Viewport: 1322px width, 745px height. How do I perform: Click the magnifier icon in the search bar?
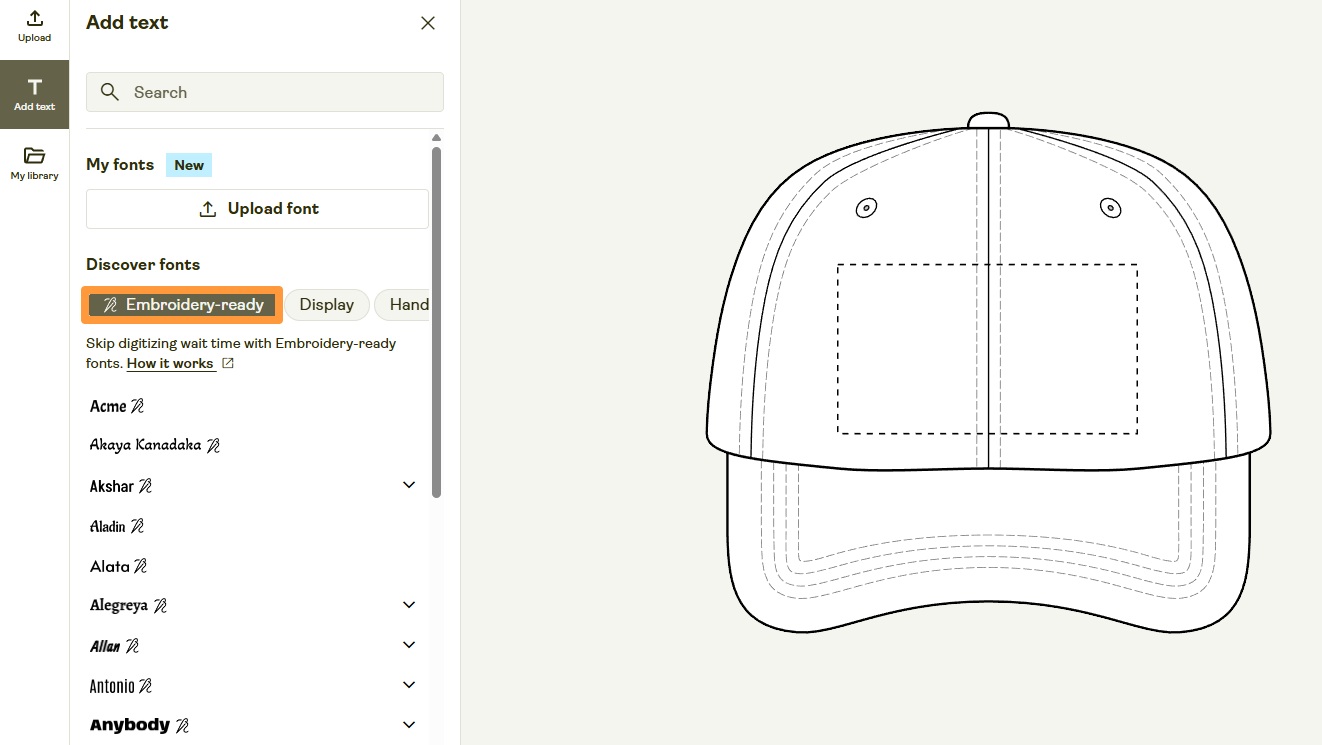[110, 92]
